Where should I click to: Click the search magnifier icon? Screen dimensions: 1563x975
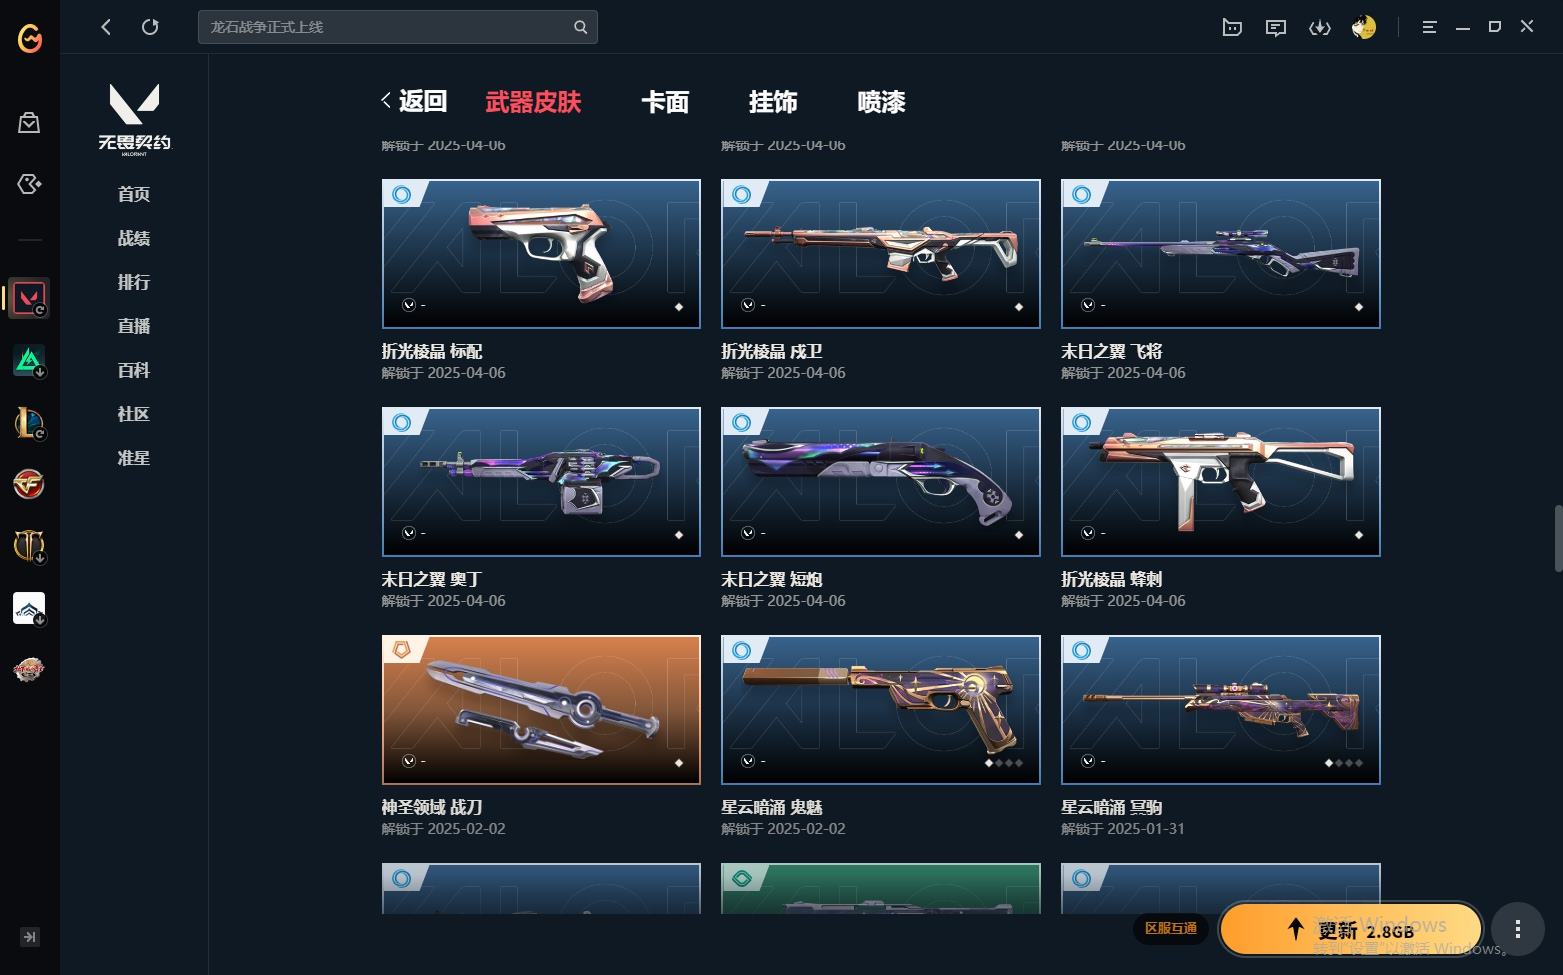coord(580,27)
